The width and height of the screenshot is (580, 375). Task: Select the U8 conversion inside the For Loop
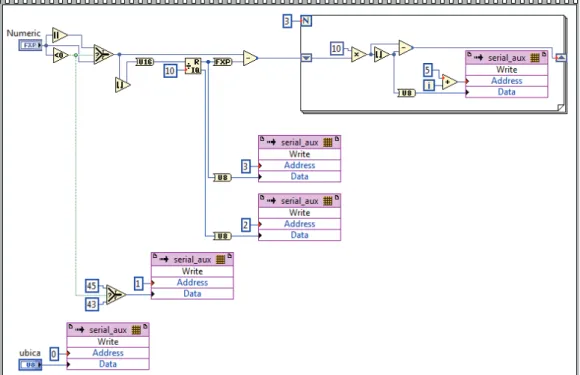click(x=407, y=93)
